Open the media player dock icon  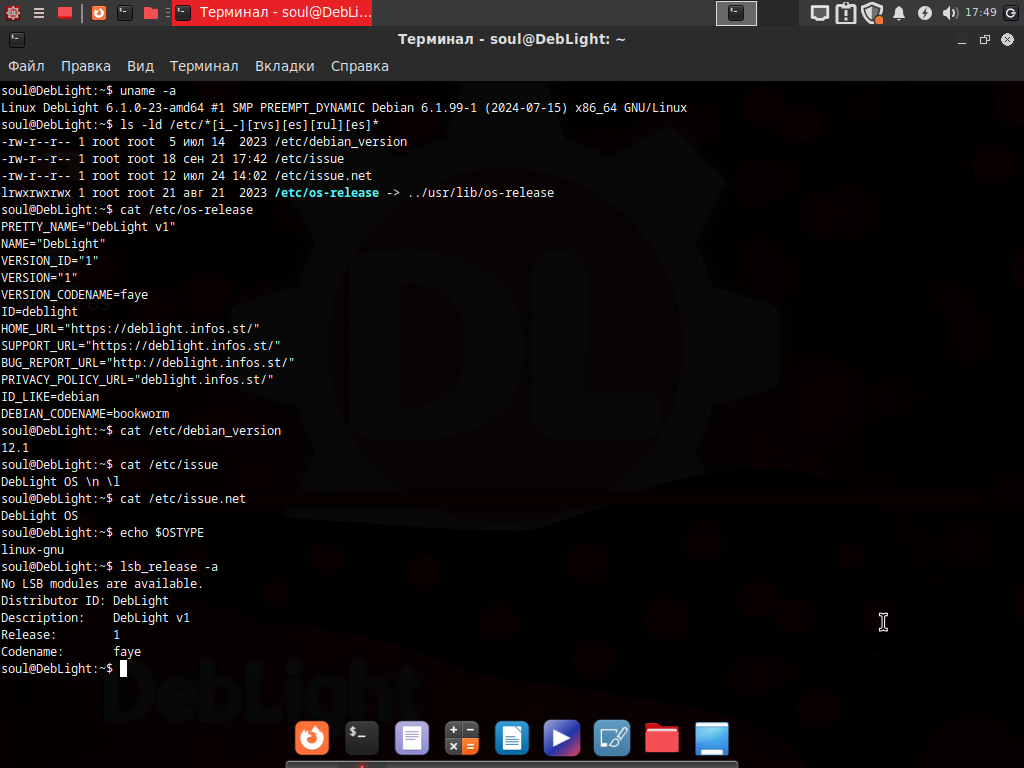point(562,738)
